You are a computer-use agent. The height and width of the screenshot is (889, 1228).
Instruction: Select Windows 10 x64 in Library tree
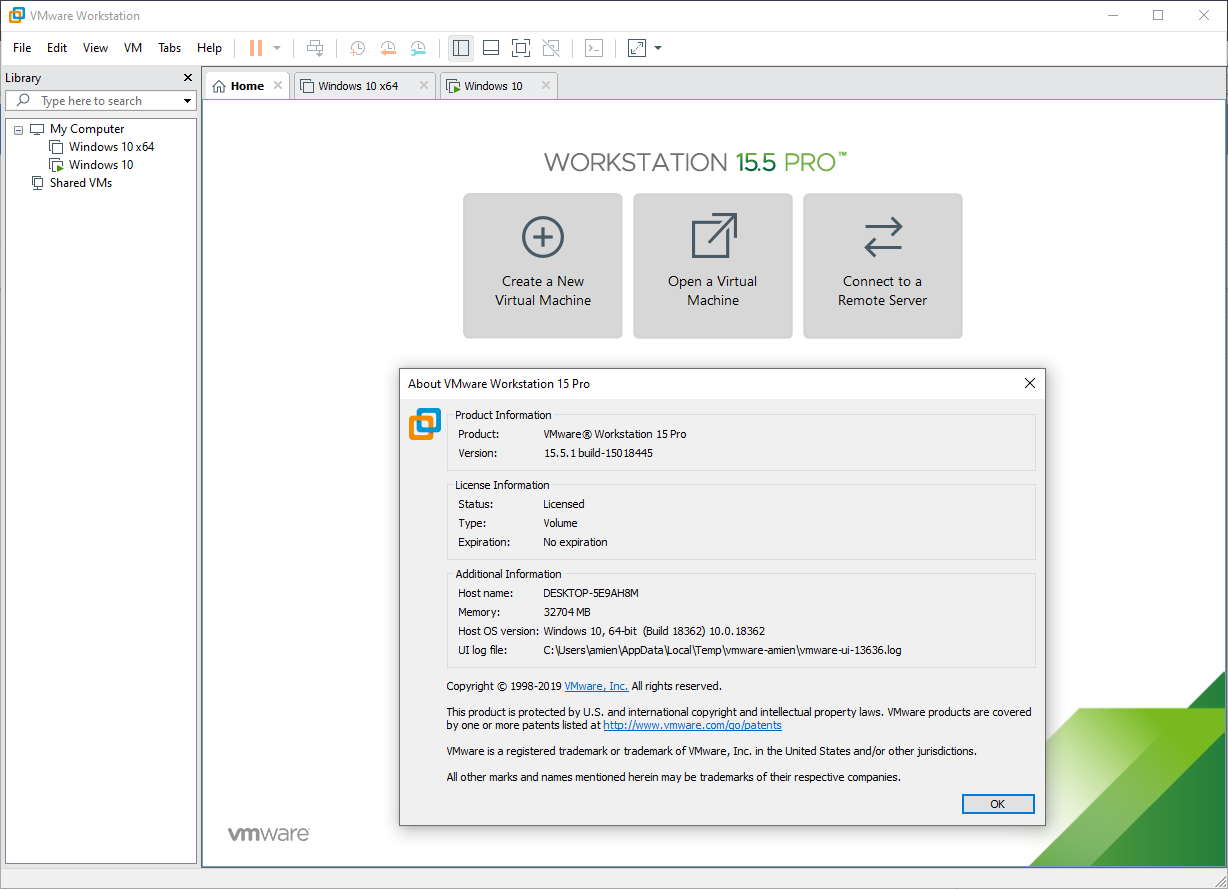pyautogui.click(x=111, y=147)
